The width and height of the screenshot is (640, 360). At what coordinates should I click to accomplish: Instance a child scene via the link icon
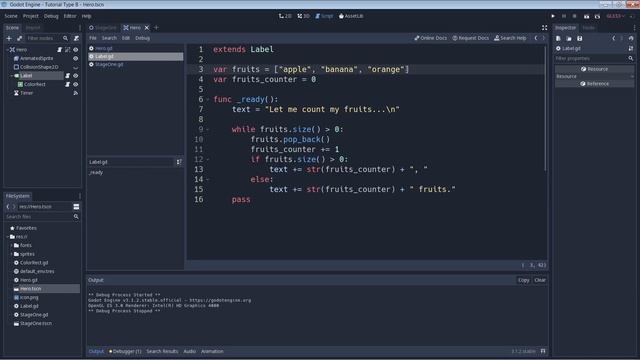pos(19,38)
